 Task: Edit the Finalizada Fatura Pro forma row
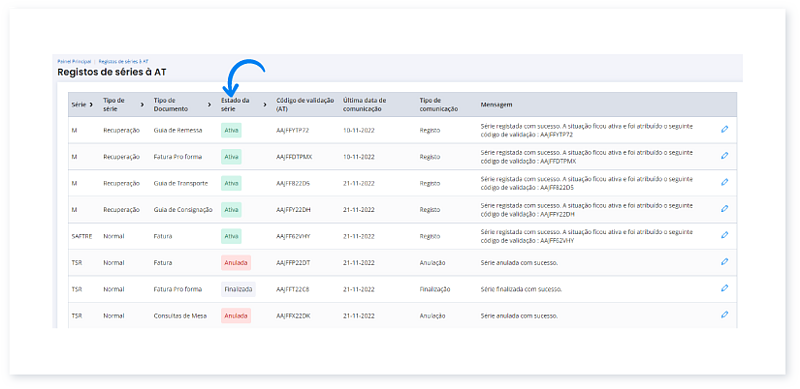coord(724,288)
